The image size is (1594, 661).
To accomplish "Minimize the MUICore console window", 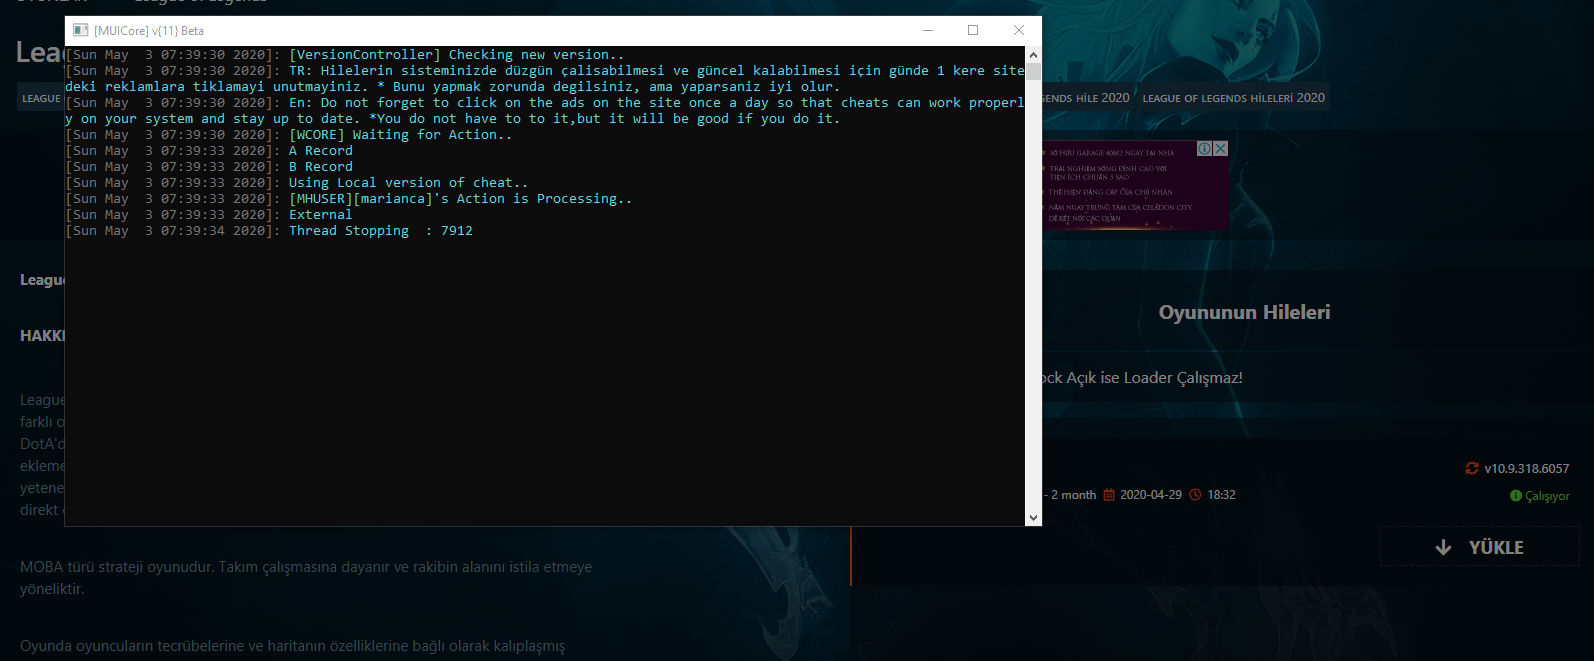I will (927, 30).
